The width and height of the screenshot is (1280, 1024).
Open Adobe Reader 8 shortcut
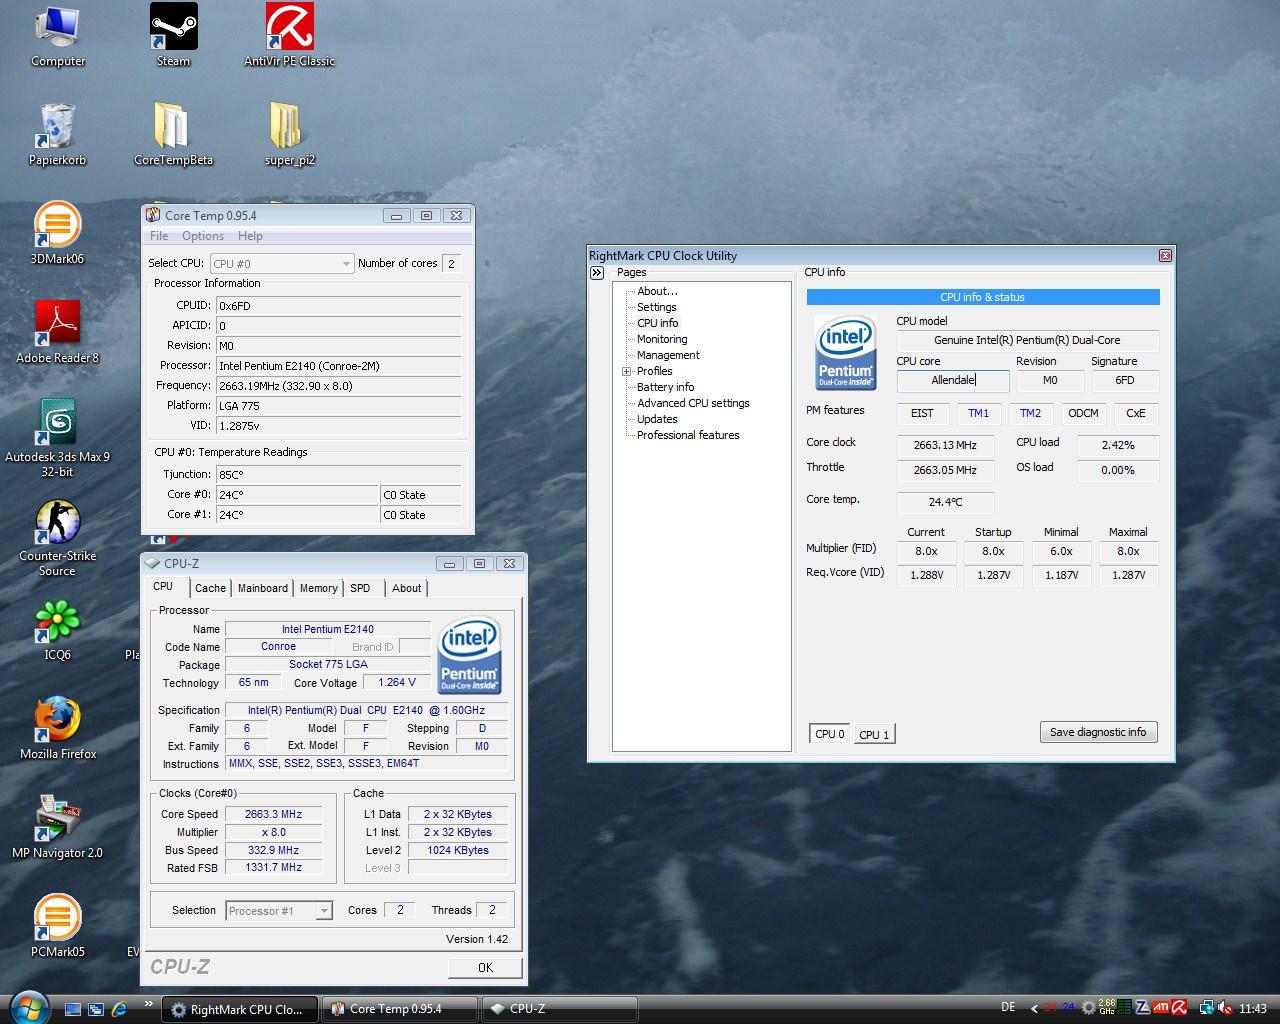click(57, 333)
